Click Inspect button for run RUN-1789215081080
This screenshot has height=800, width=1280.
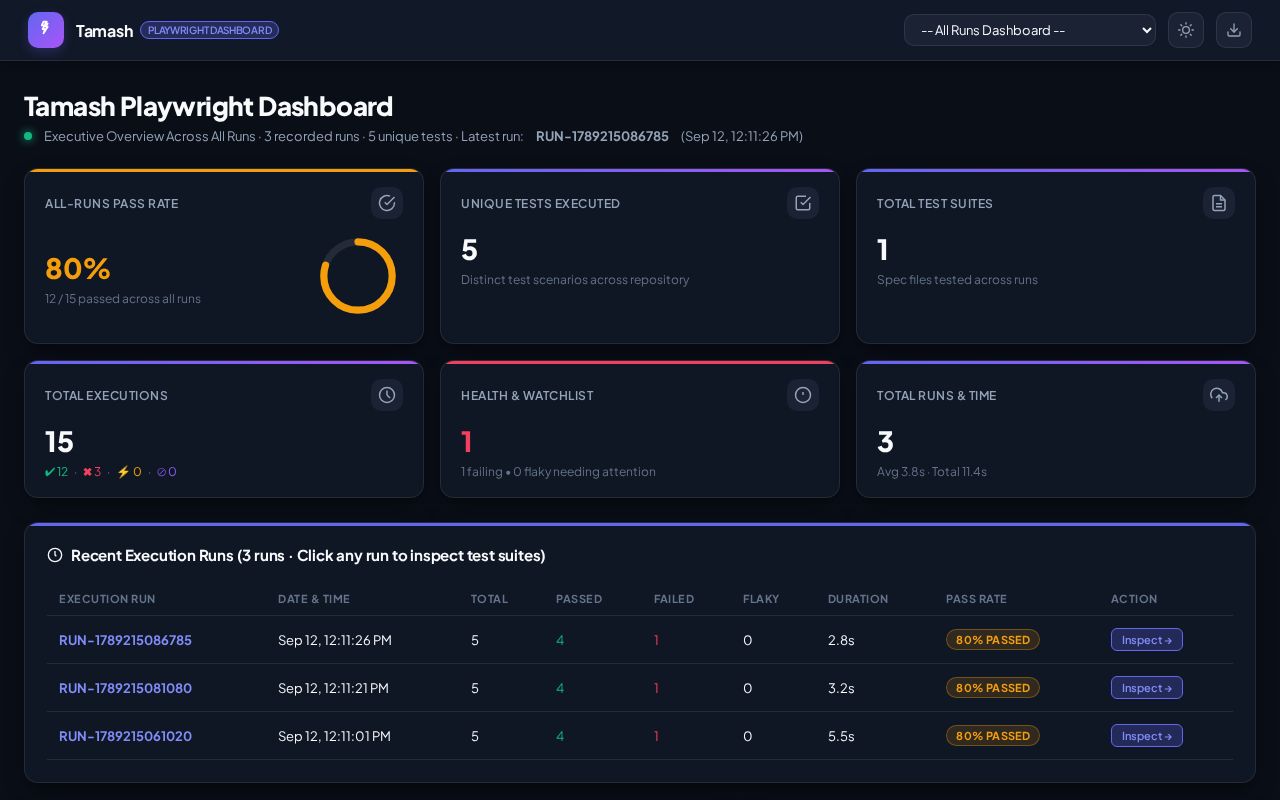tap(1147, 688)
